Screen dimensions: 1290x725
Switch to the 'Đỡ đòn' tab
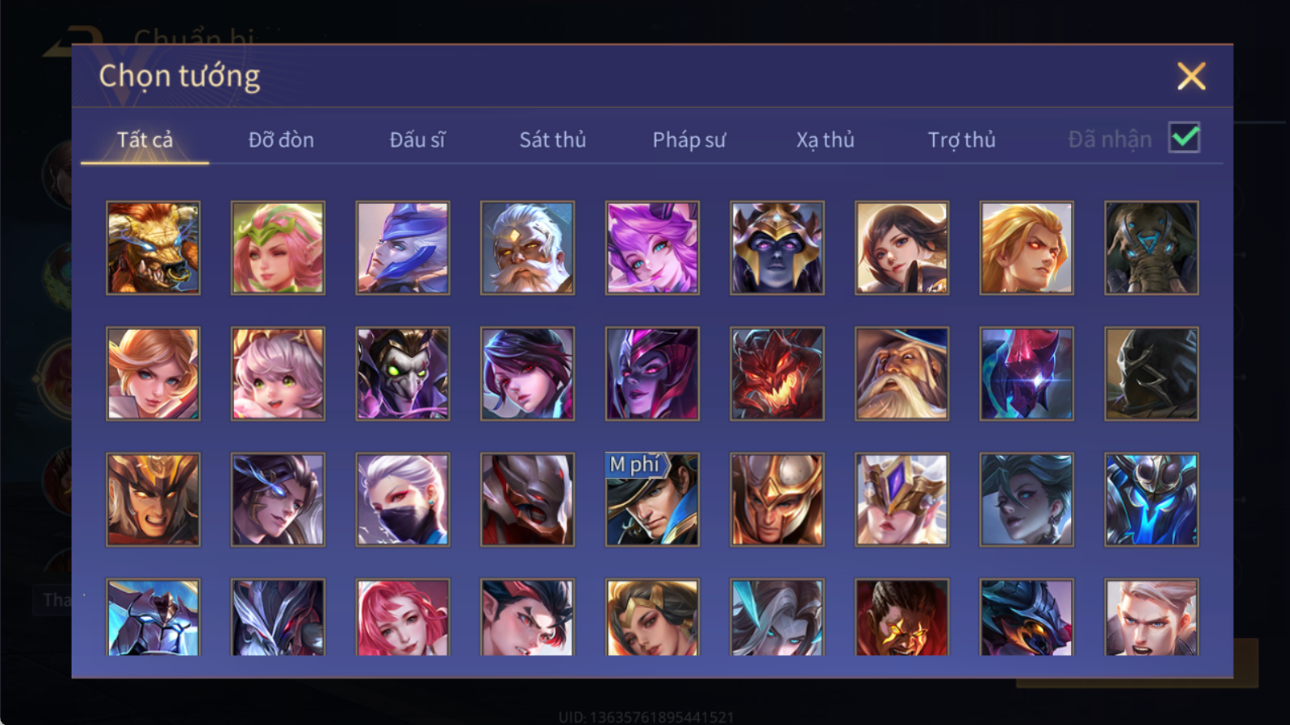(x=281, y=140)
